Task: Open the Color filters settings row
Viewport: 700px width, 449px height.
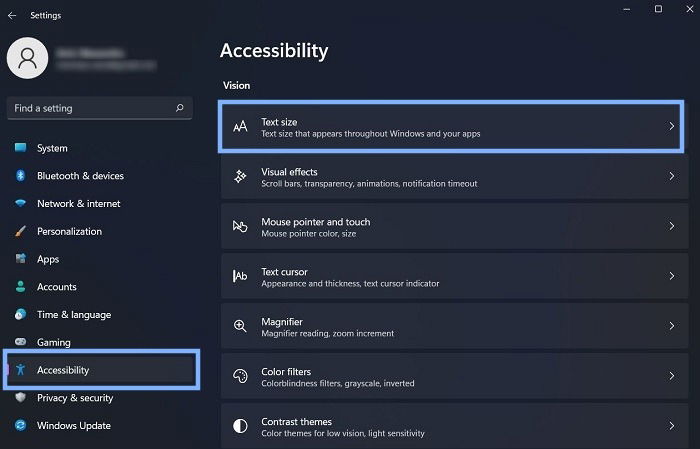Action: 454,376
